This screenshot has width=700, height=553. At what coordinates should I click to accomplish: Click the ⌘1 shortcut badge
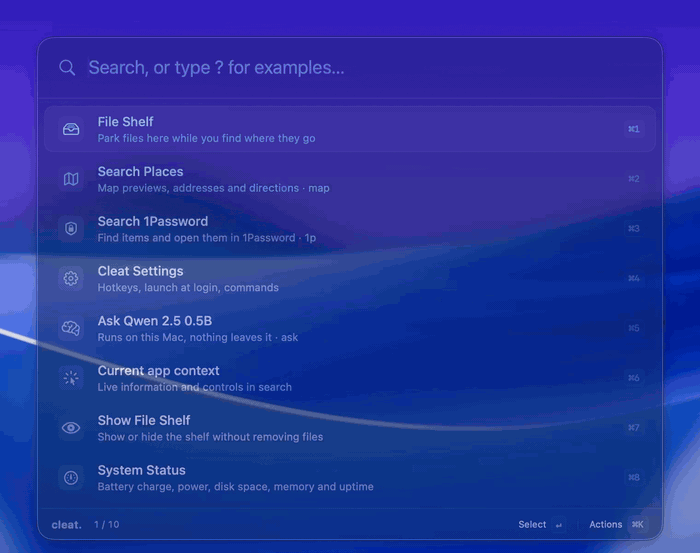[x=634, y=129]
